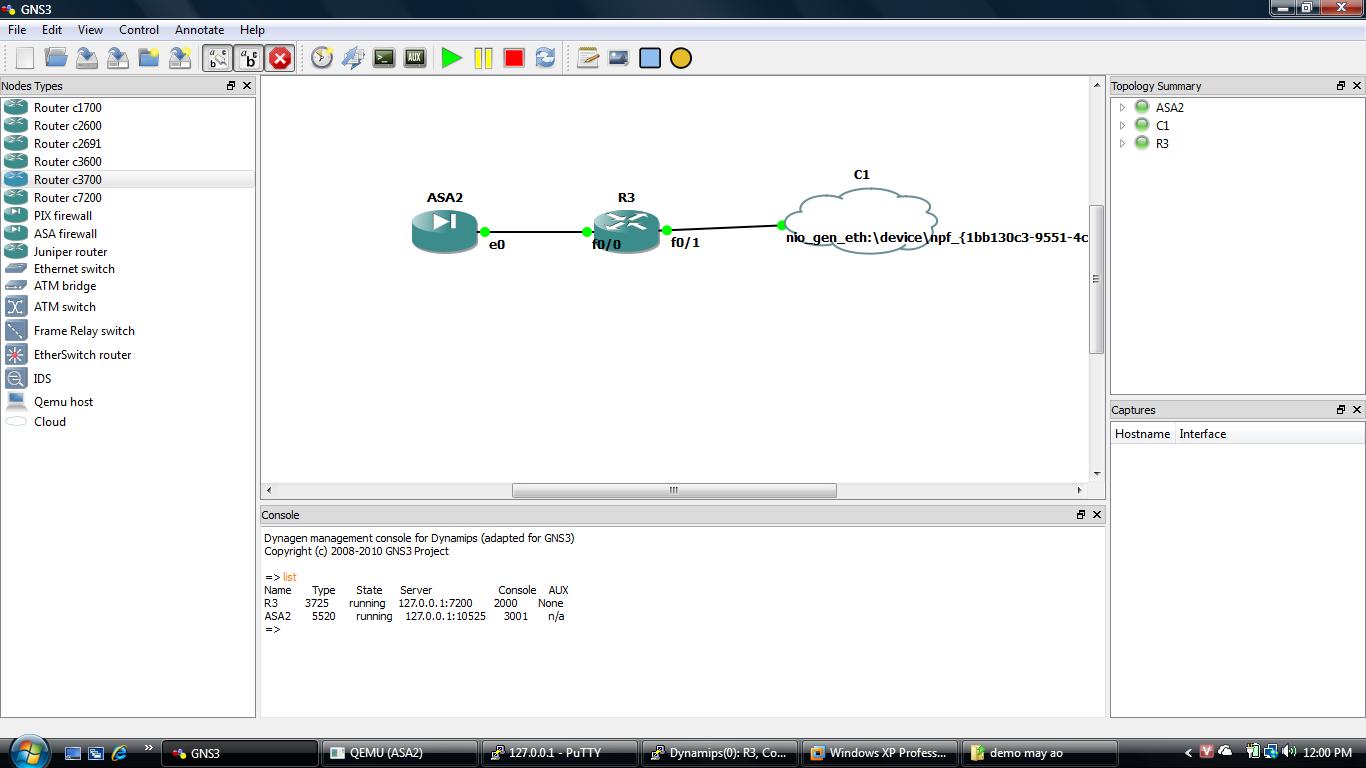The width and height of the screenshot is (1366, 768).
Task: Select Router c7200 in Nodes Types
Action: [x=67, y=198]
